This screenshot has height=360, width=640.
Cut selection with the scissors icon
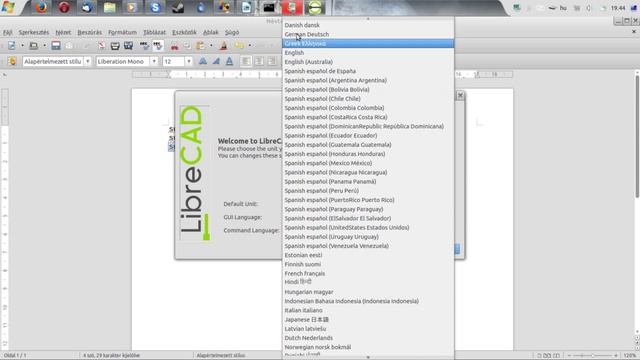pos(174,46)
